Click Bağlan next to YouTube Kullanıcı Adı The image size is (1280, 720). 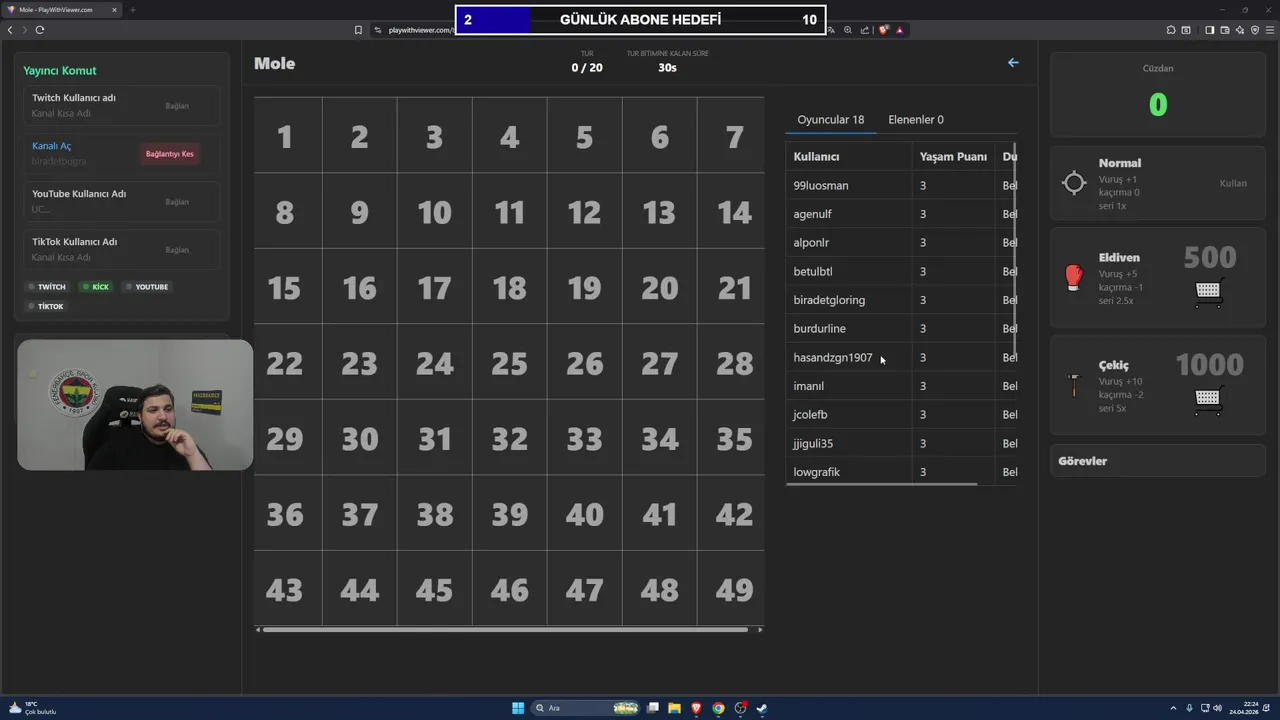coord(177,201)
